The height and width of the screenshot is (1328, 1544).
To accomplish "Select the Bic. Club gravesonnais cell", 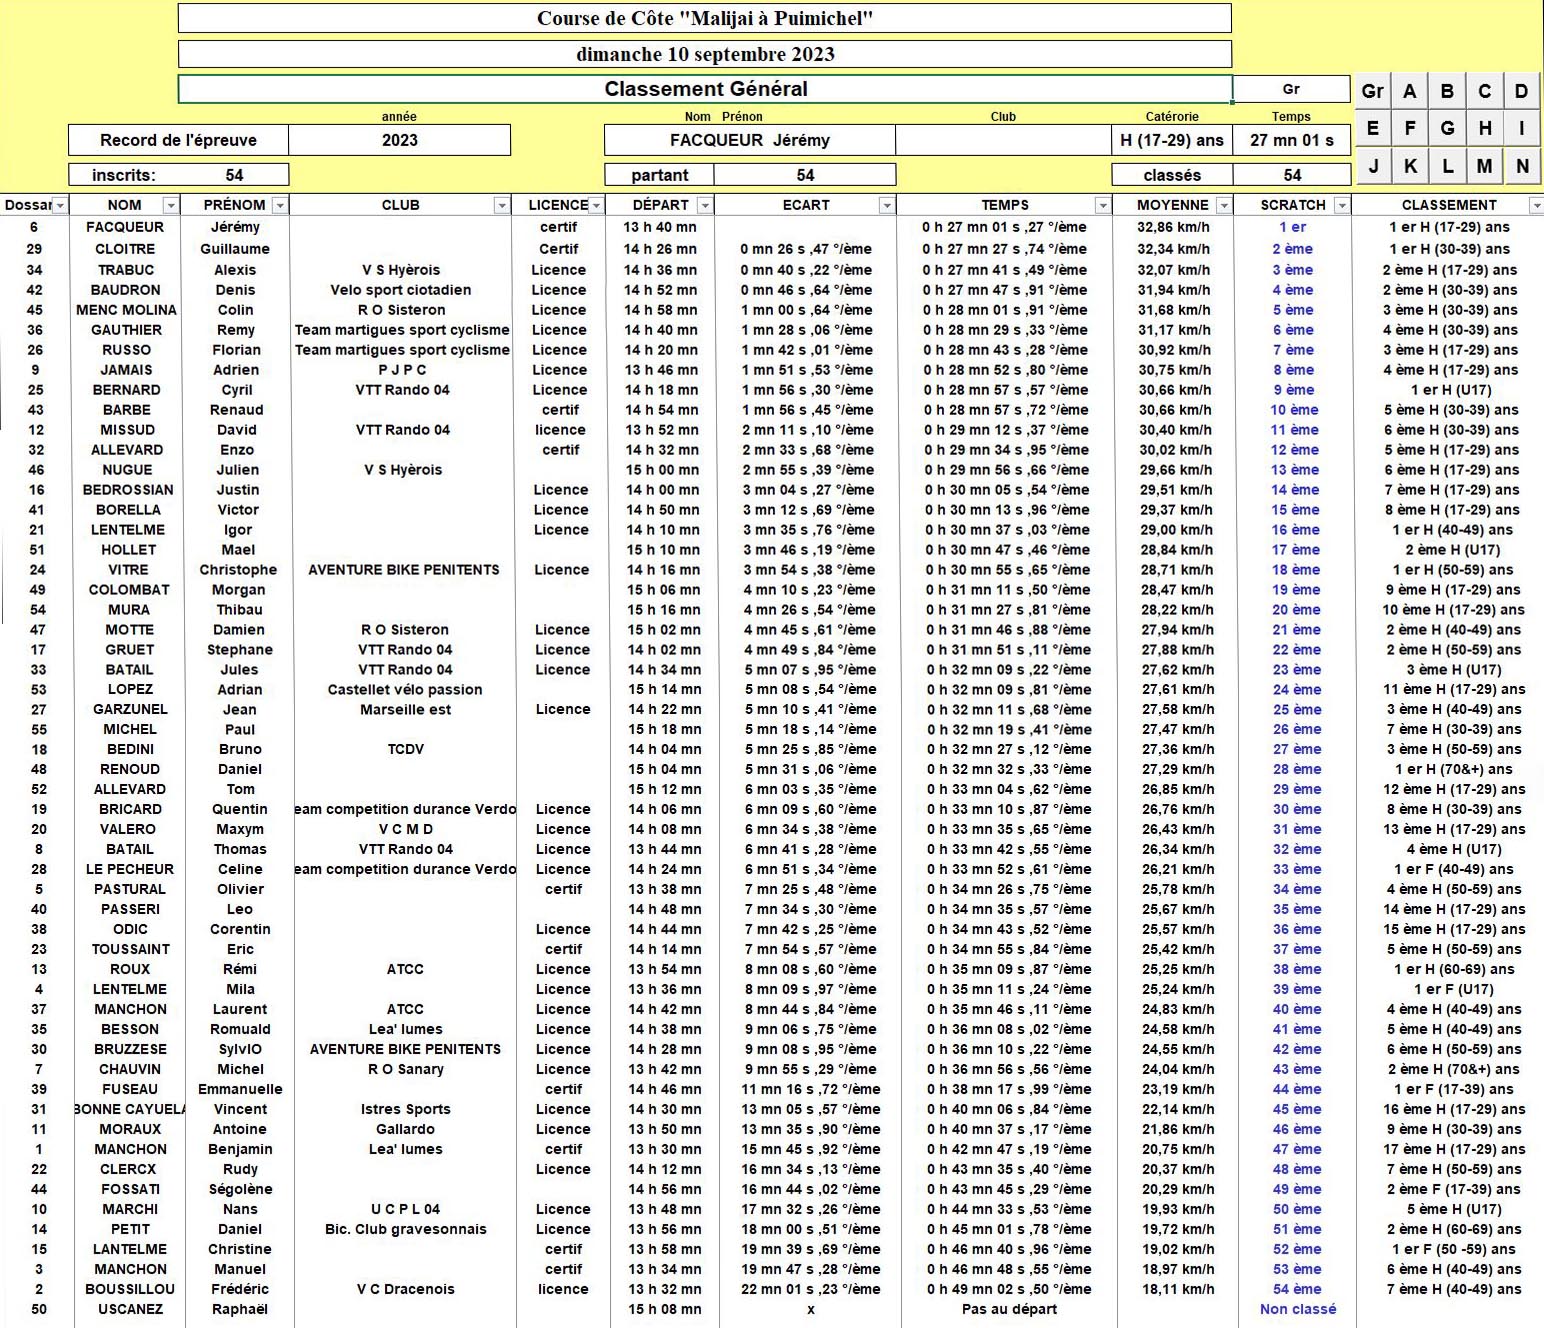I will coord(405,1229).
